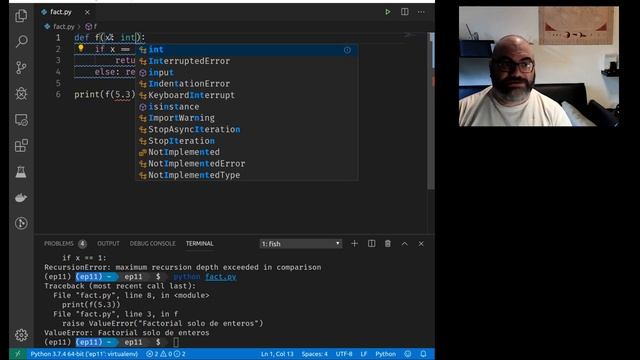Select Python interpreter 3.7.4 in status bar

[84, 354]
